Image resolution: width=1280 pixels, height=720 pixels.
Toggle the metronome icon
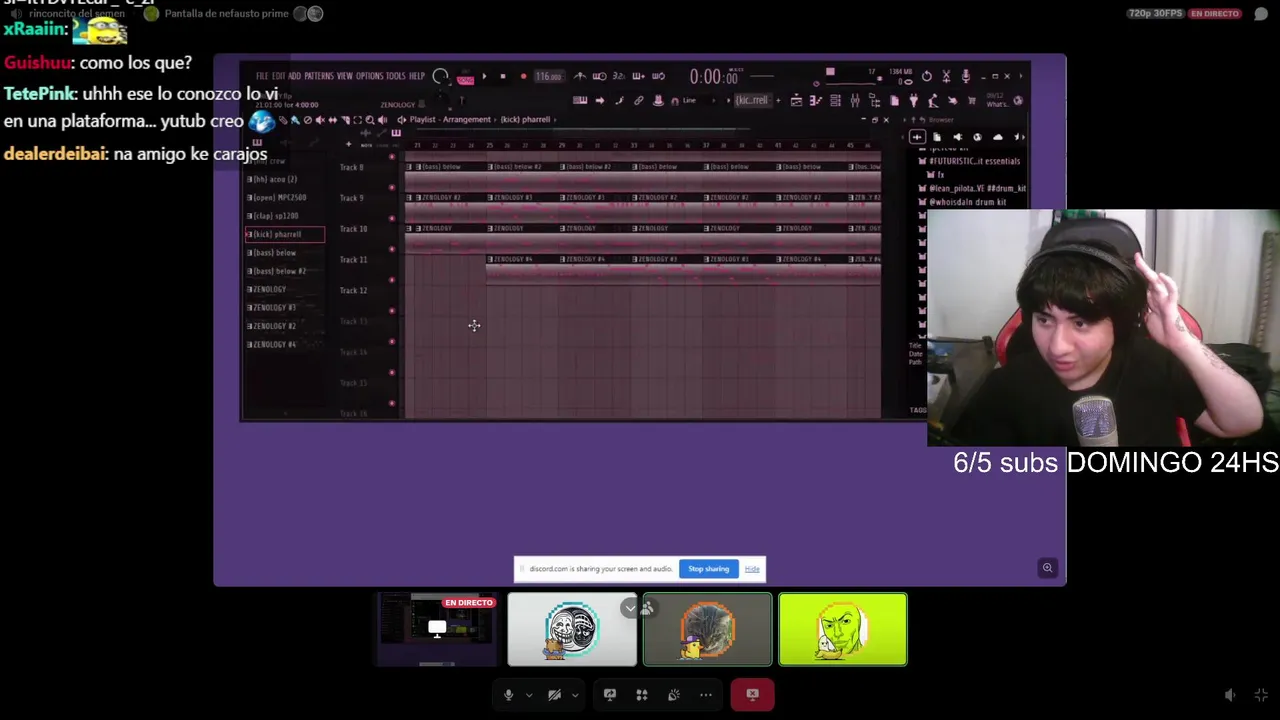coord(580,76)
